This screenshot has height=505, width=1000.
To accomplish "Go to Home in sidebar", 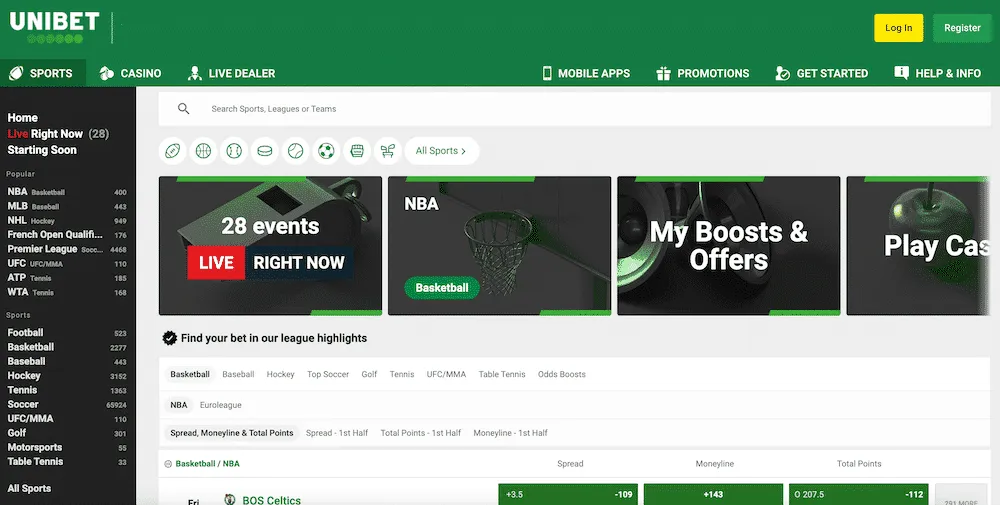I will [x=22, y=118].
